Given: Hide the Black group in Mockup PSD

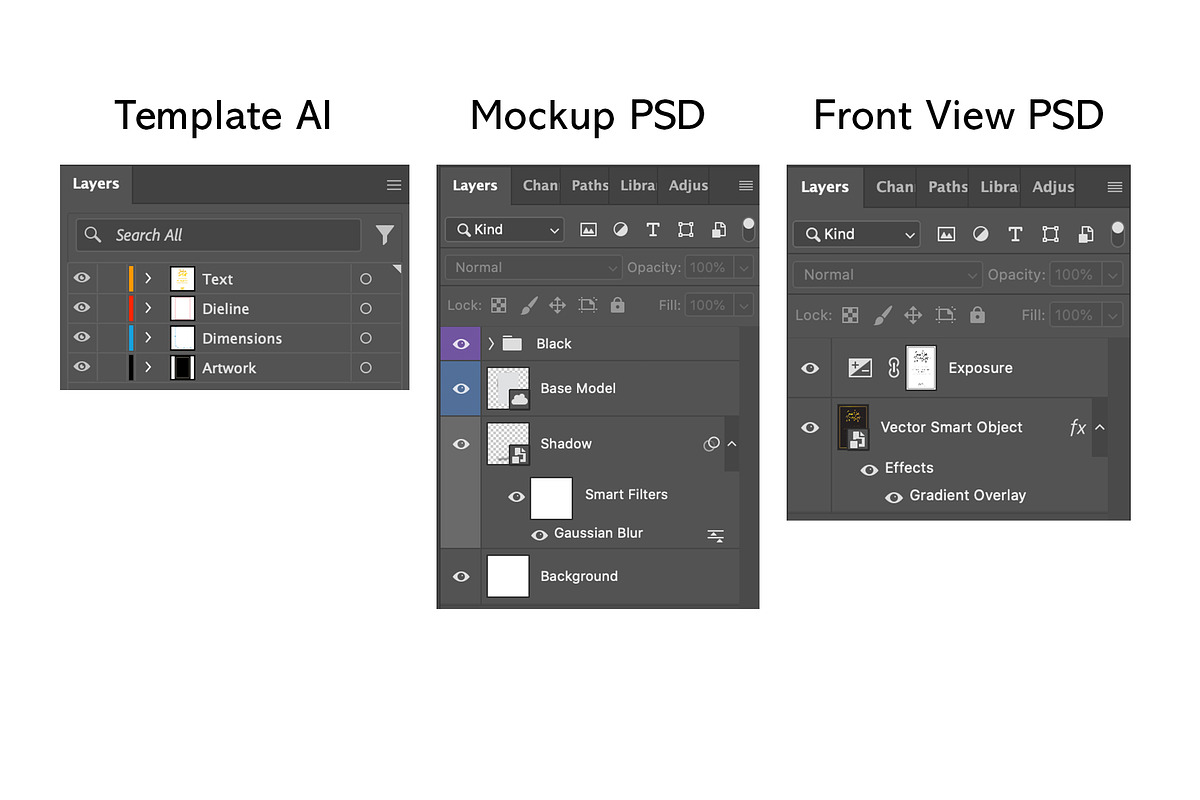Looking at the screenshot, I should 461,343.
